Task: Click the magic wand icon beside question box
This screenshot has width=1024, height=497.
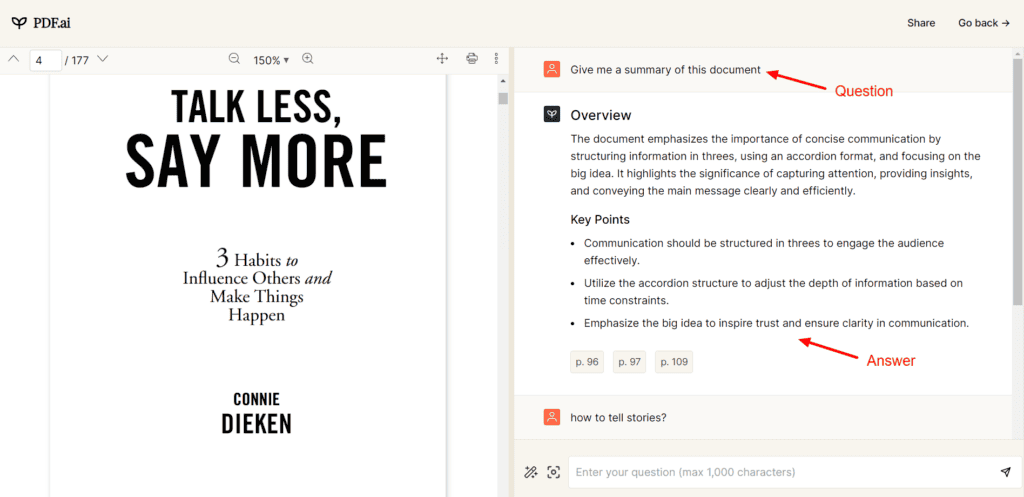Action: (x=531, y=472)
